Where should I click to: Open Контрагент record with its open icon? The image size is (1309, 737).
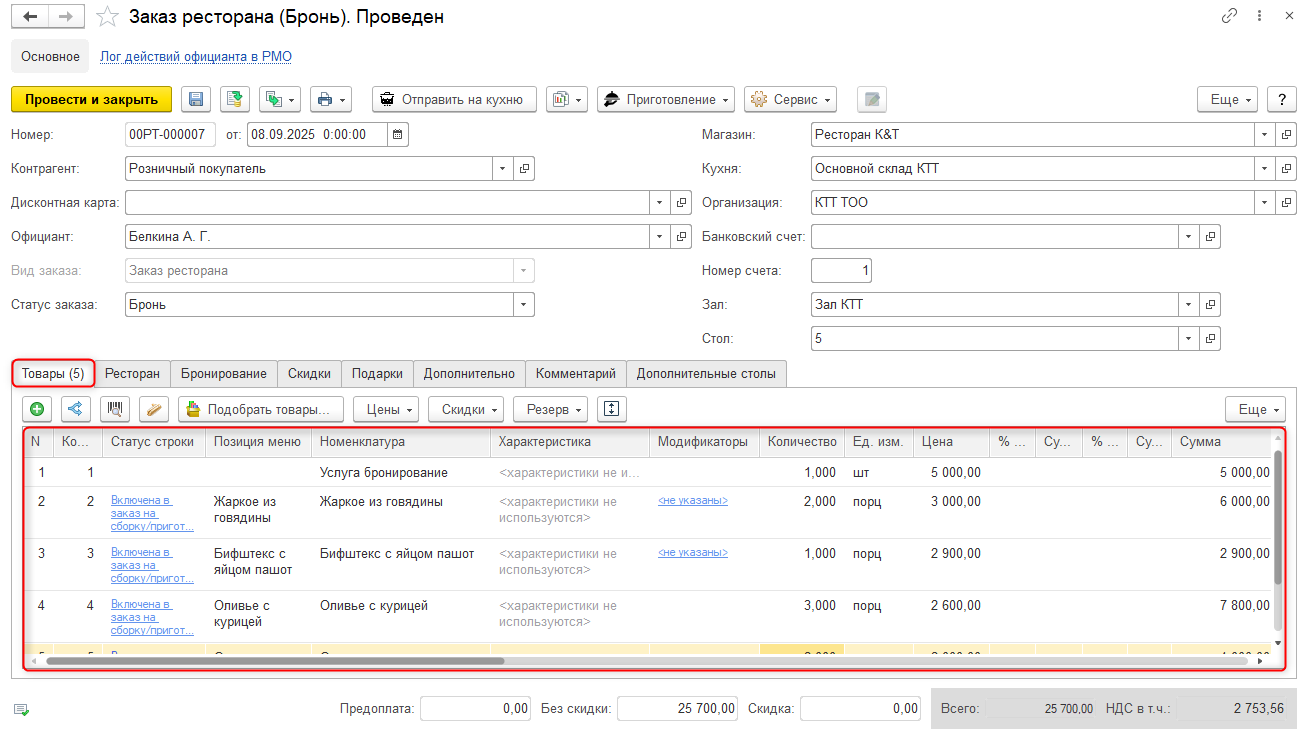tap(524, 169)
